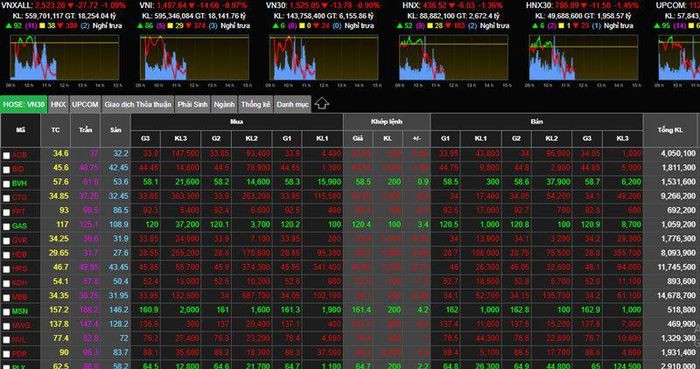Click ask volume 37,900
Screen dimensions: 700x369
point(558,182)
